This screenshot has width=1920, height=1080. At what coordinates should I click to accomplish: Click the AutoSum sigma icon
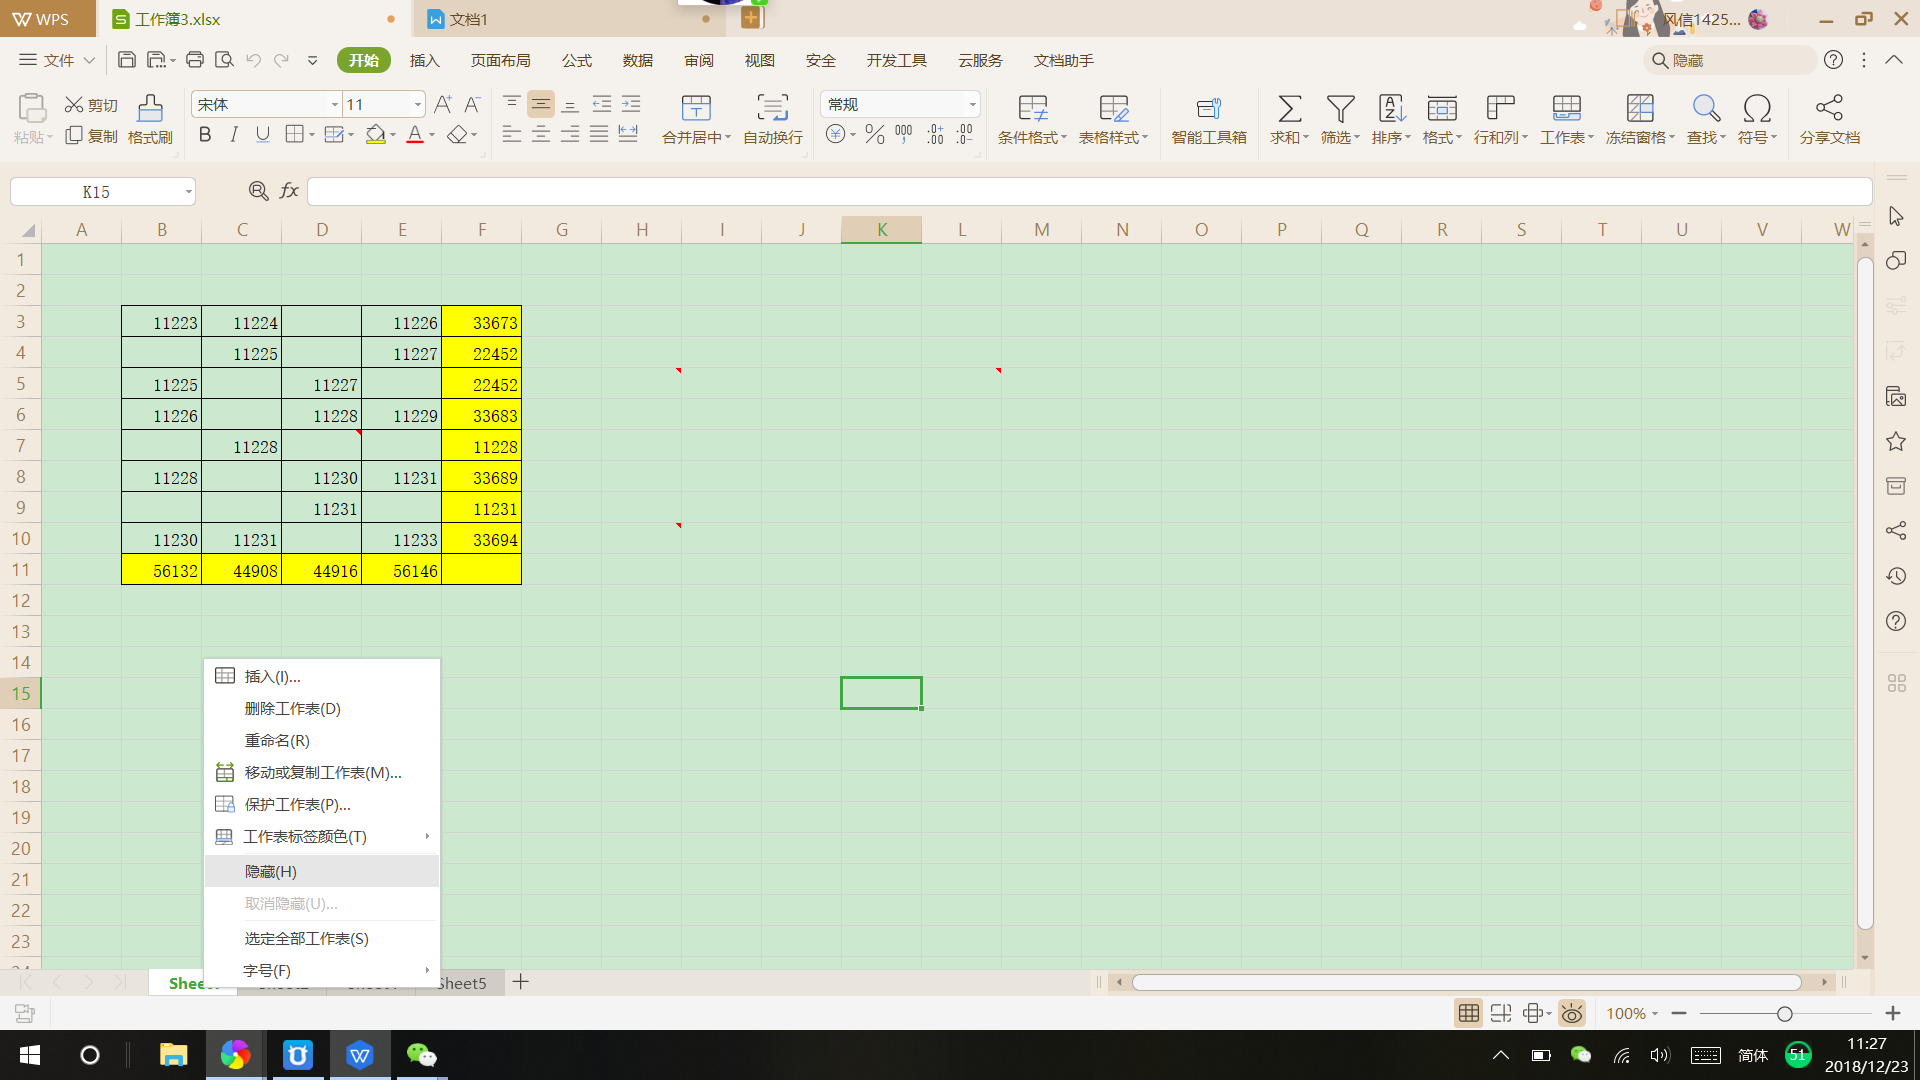click(1289, 108)
